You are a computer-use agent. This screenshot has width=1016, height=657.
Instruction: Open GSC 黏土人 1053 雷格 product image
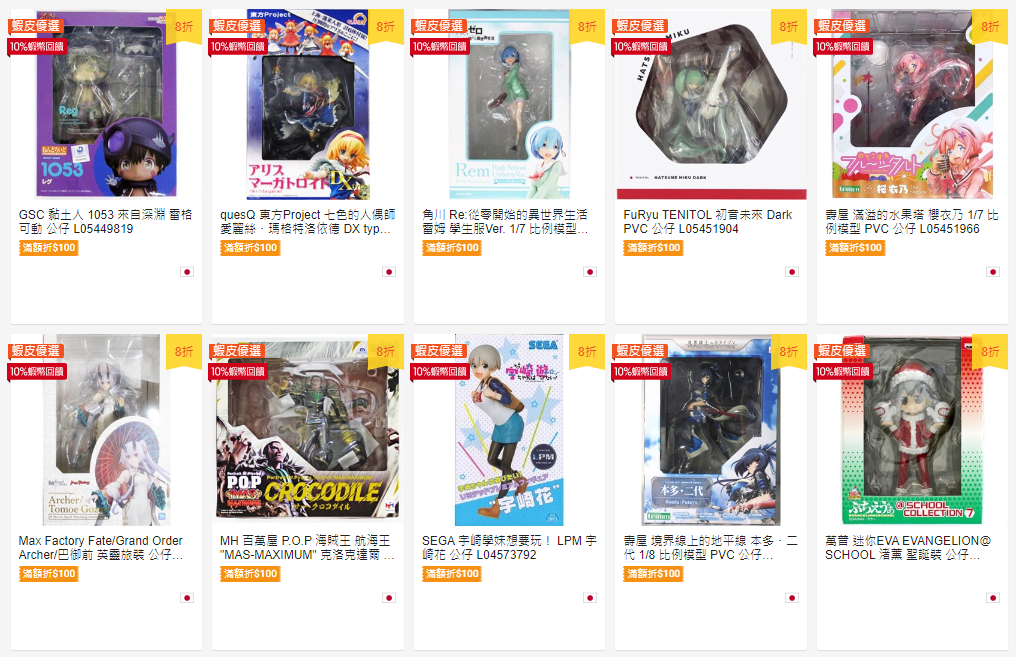[106, 104]
